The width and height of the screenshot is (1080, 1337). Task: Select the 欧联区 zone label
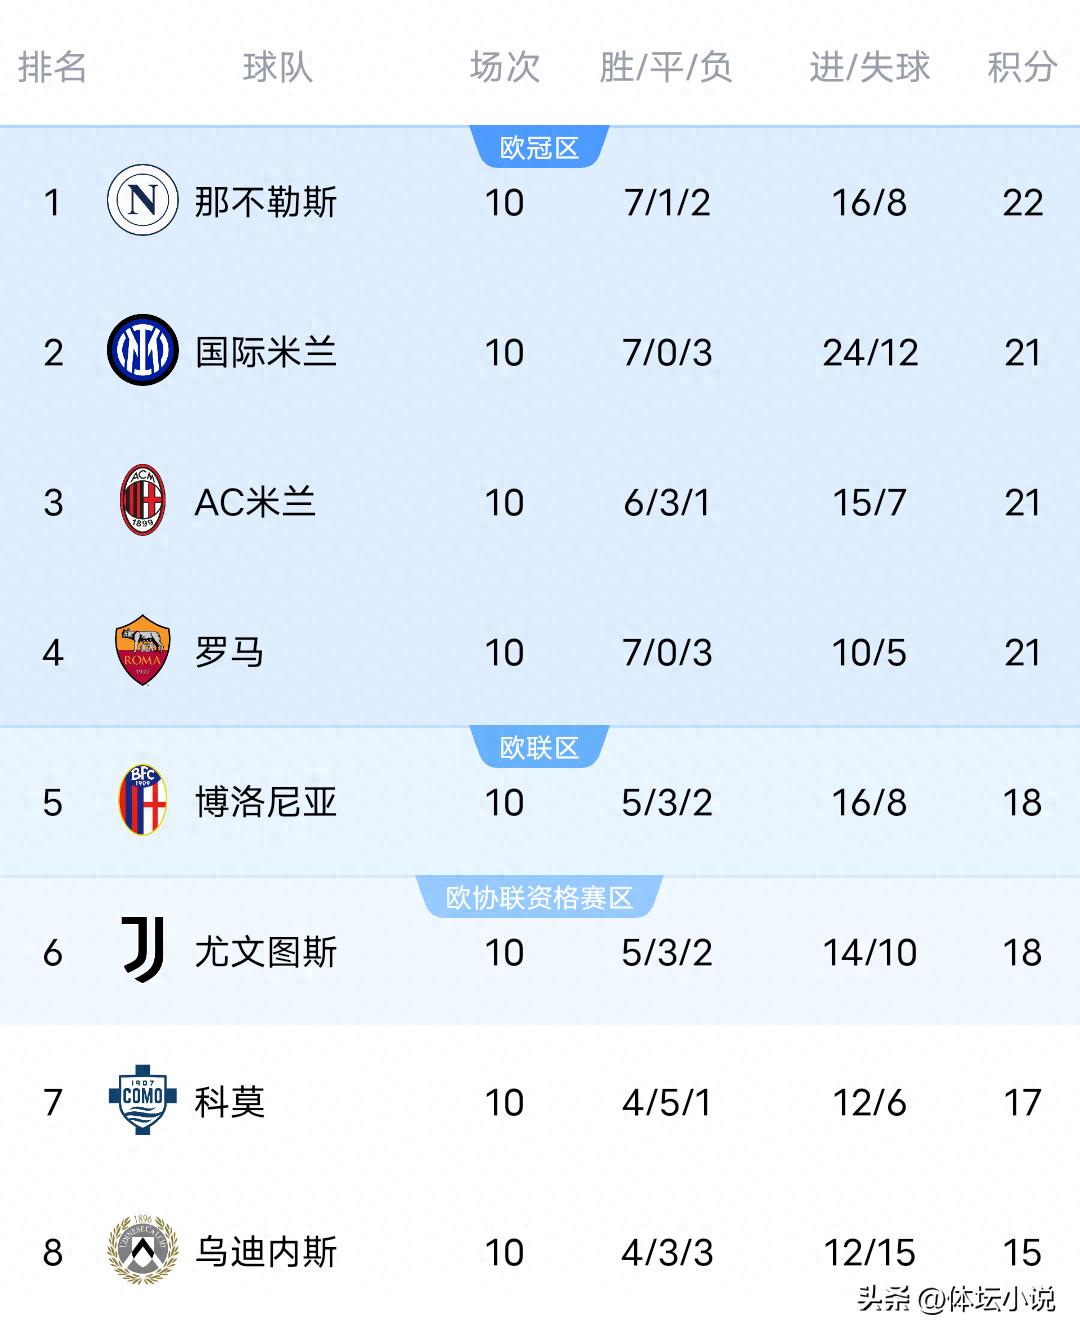point(539,748)
